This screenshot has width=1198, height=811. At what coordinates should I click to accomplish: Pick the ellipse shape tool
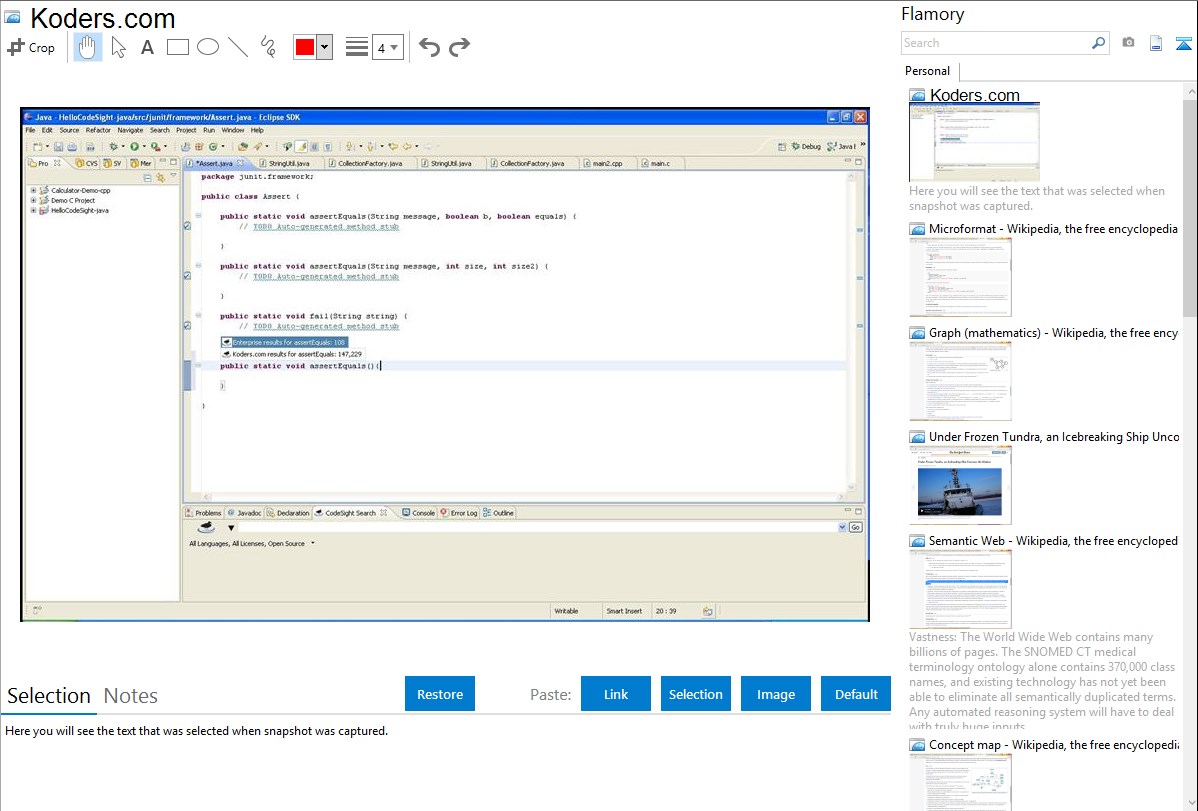click(x=207, y=47)
